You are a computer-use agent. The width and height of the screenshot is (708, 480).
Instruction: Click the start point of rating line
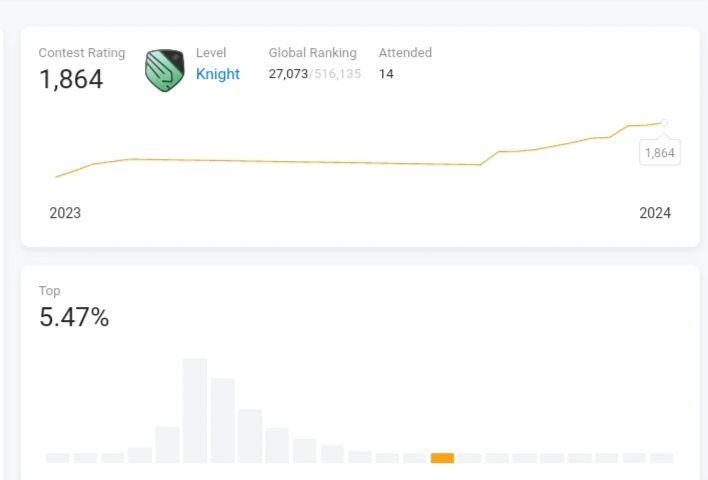(x=56, y=177)
